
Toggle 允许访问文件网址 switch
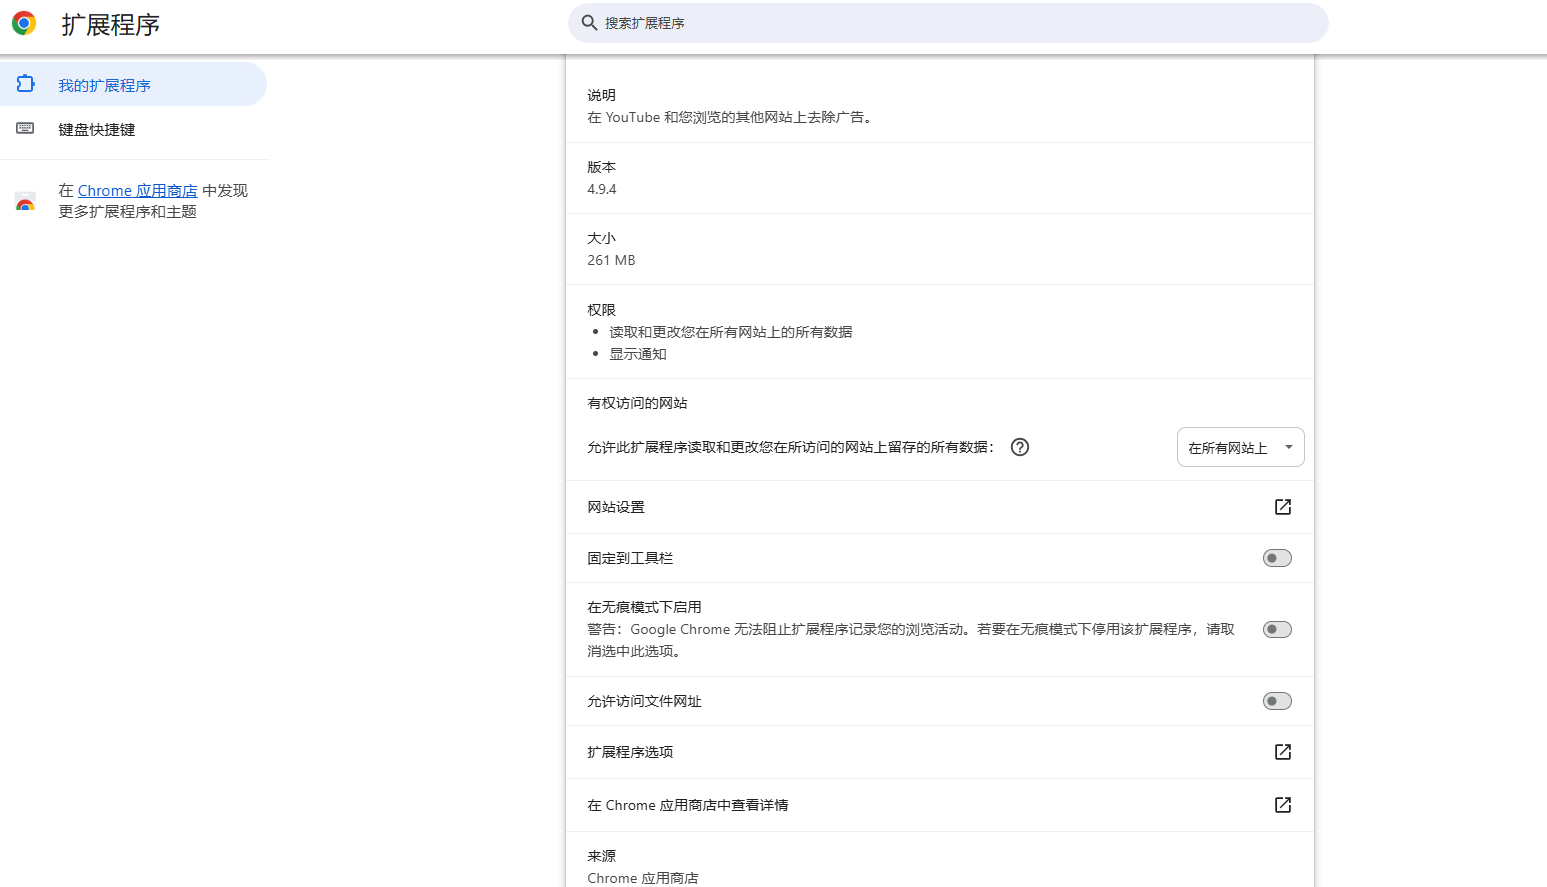coord(1277,701)
